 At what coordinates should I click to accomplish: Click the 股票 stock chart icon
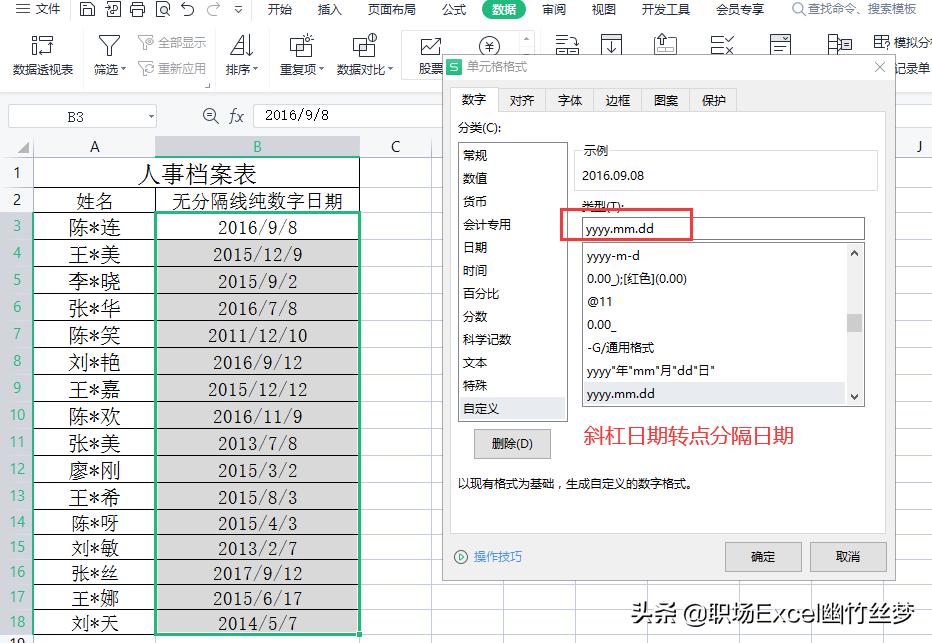coord(430,48)
